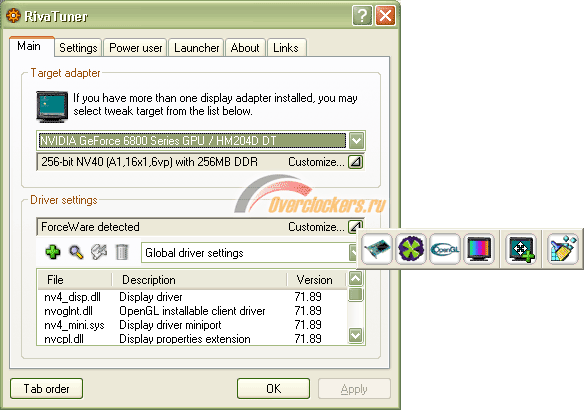This screenshot has height=410, width=584.
Task: Expand Customize arrow beside 256-bit NV40
Action: click(x=356, y=162)
